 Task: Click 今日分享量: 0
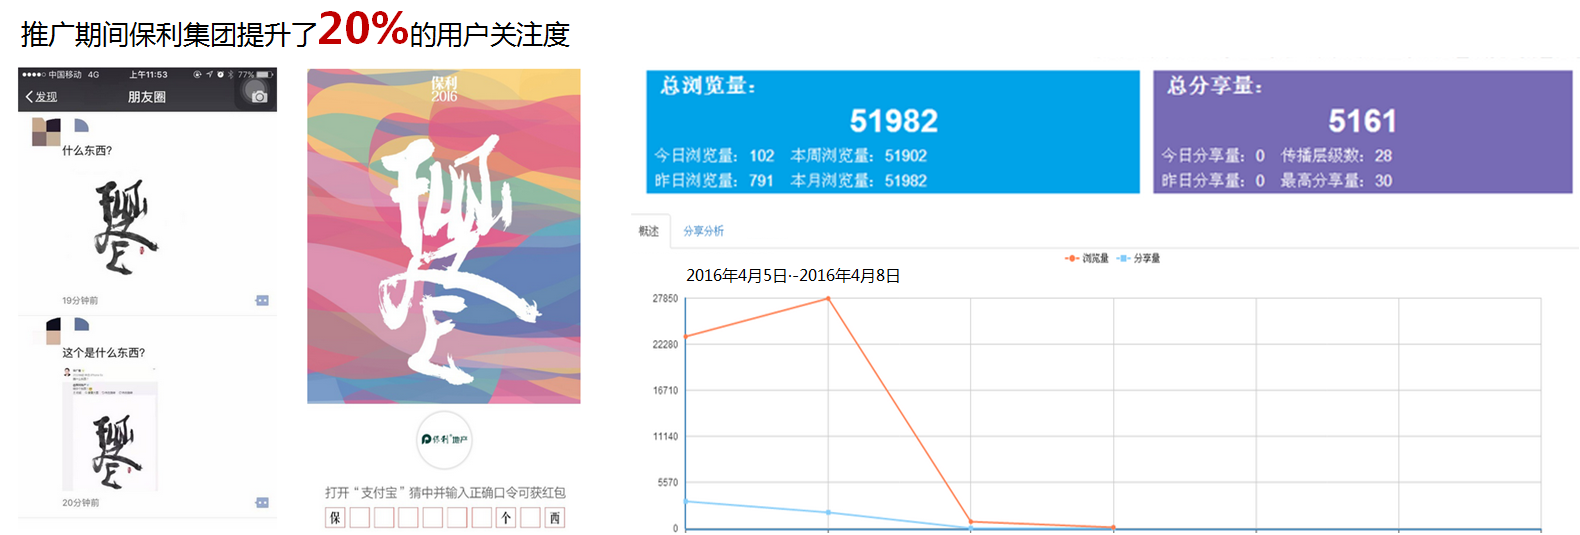click(x=1213, y=156)
